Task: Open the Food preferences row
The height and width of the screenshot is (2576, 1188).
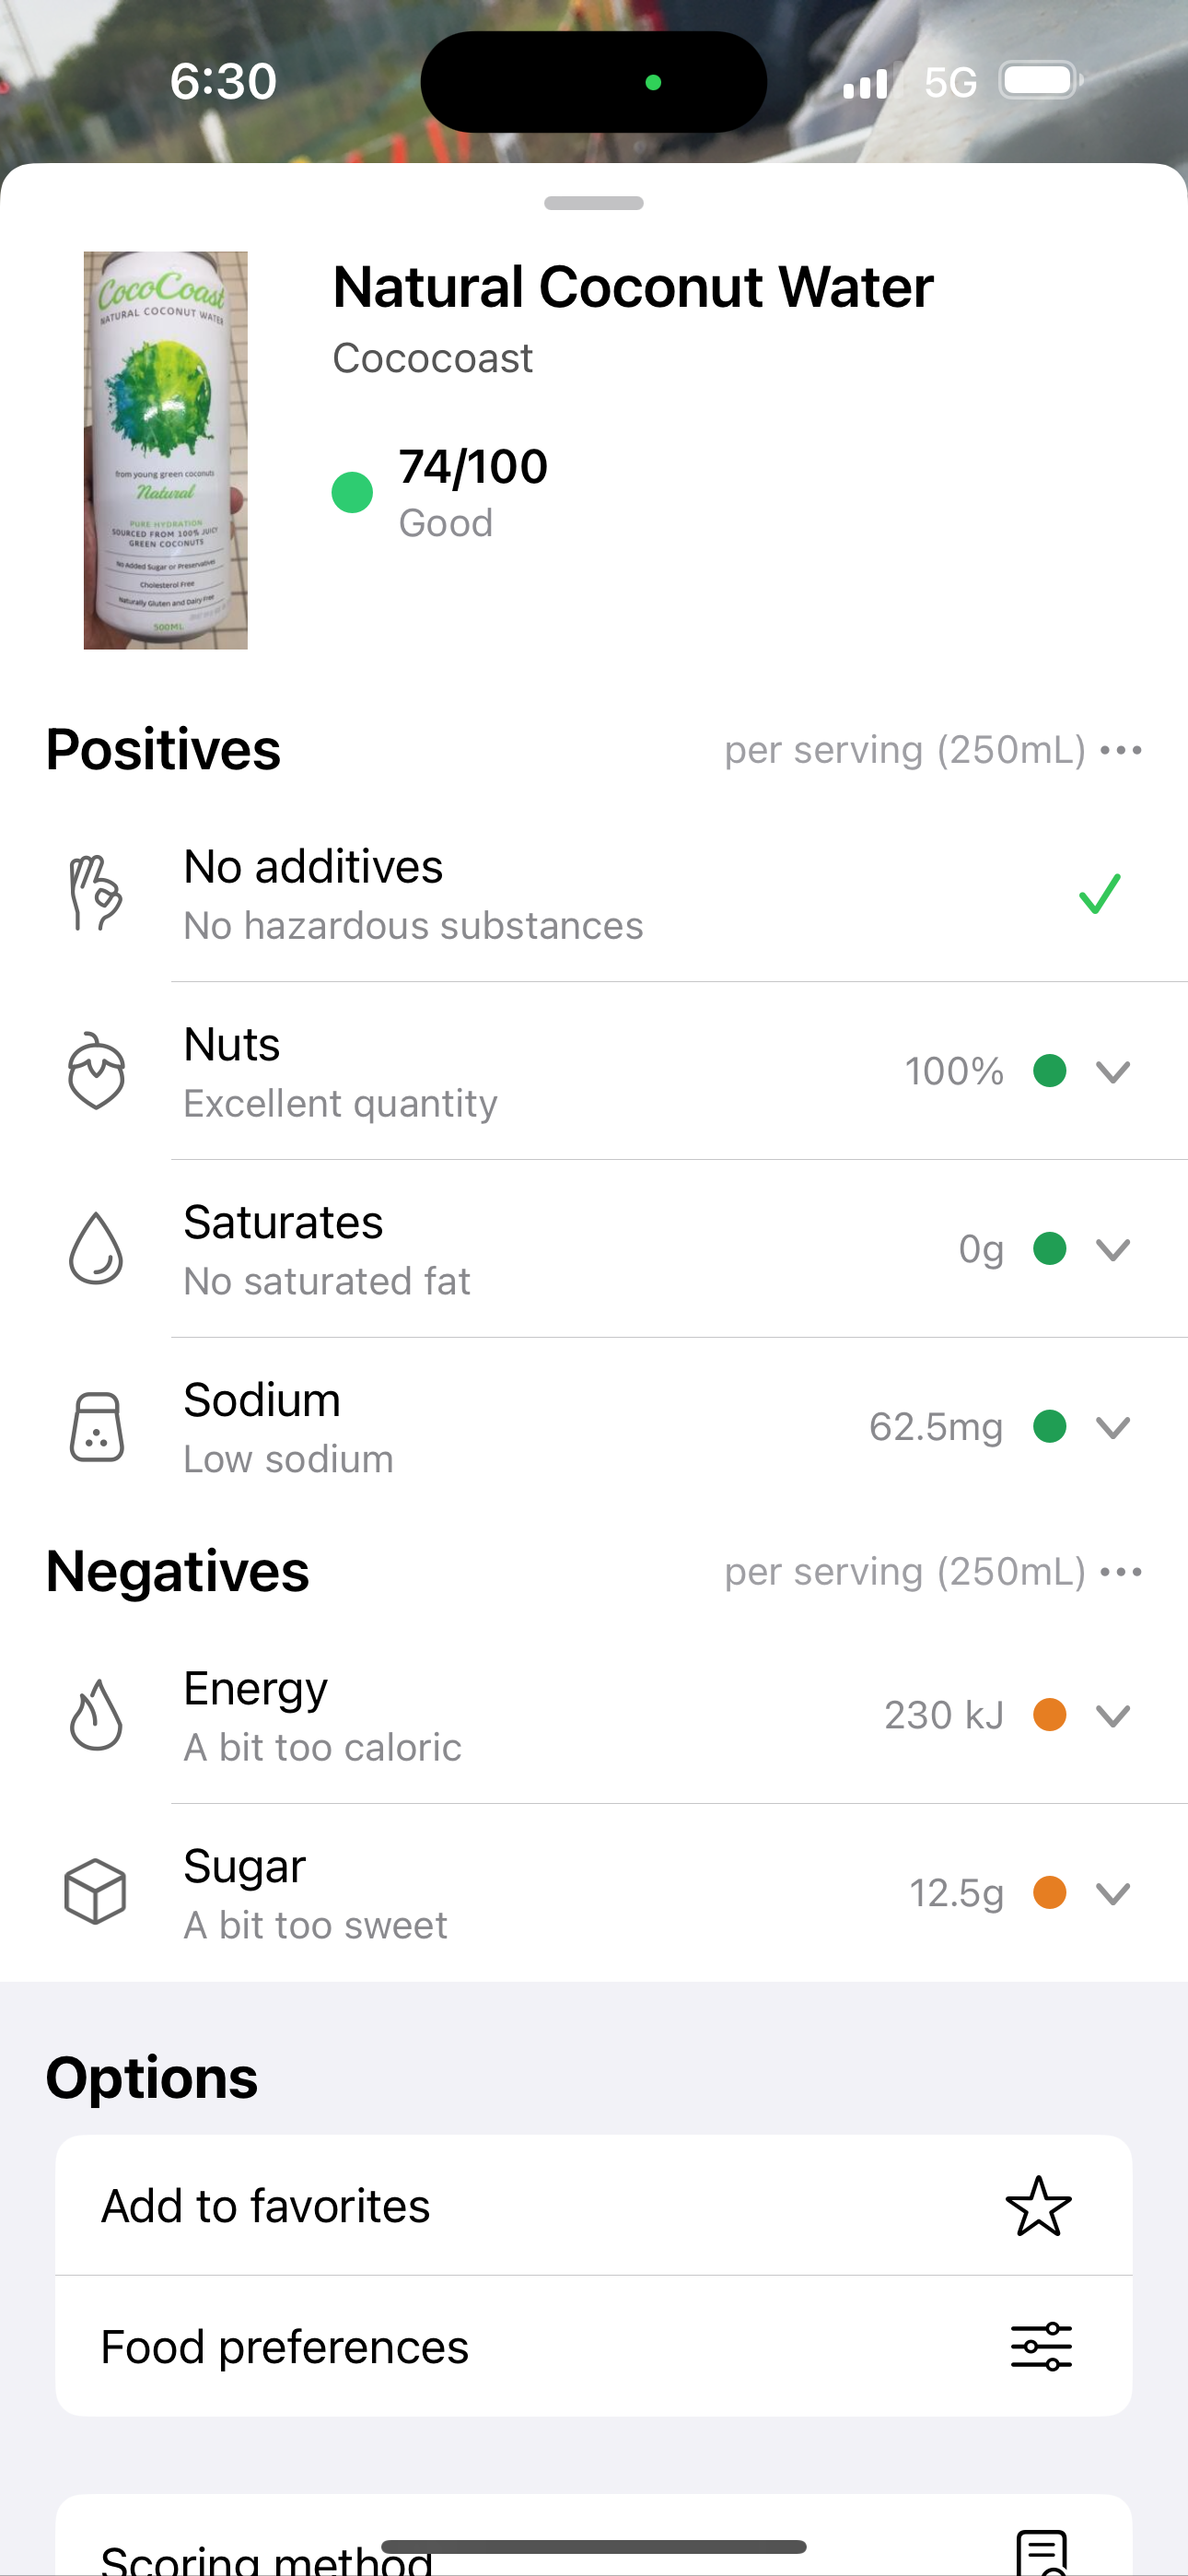Action: pyautogui.click(x=594, y=2346)
